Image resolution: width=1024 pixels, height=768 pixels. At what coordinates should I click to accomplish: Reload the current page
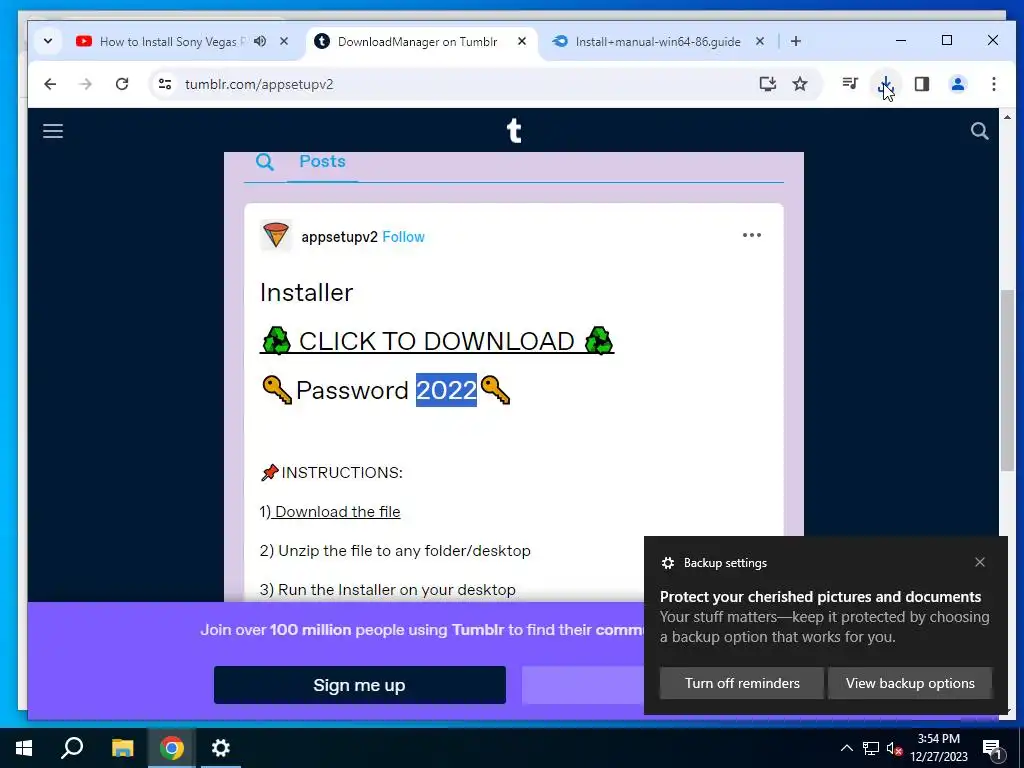point(122,84)
